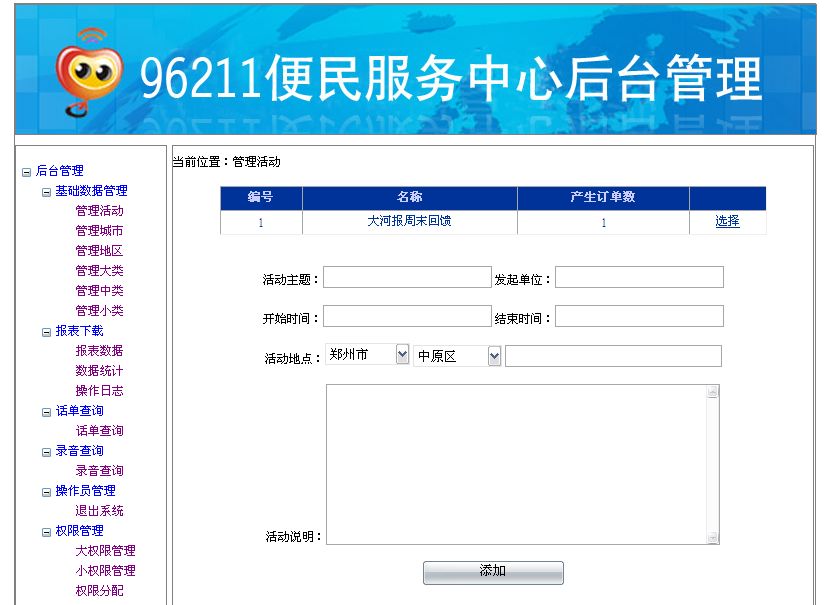Click 退出系统 to log out

(x=99, y=511)
